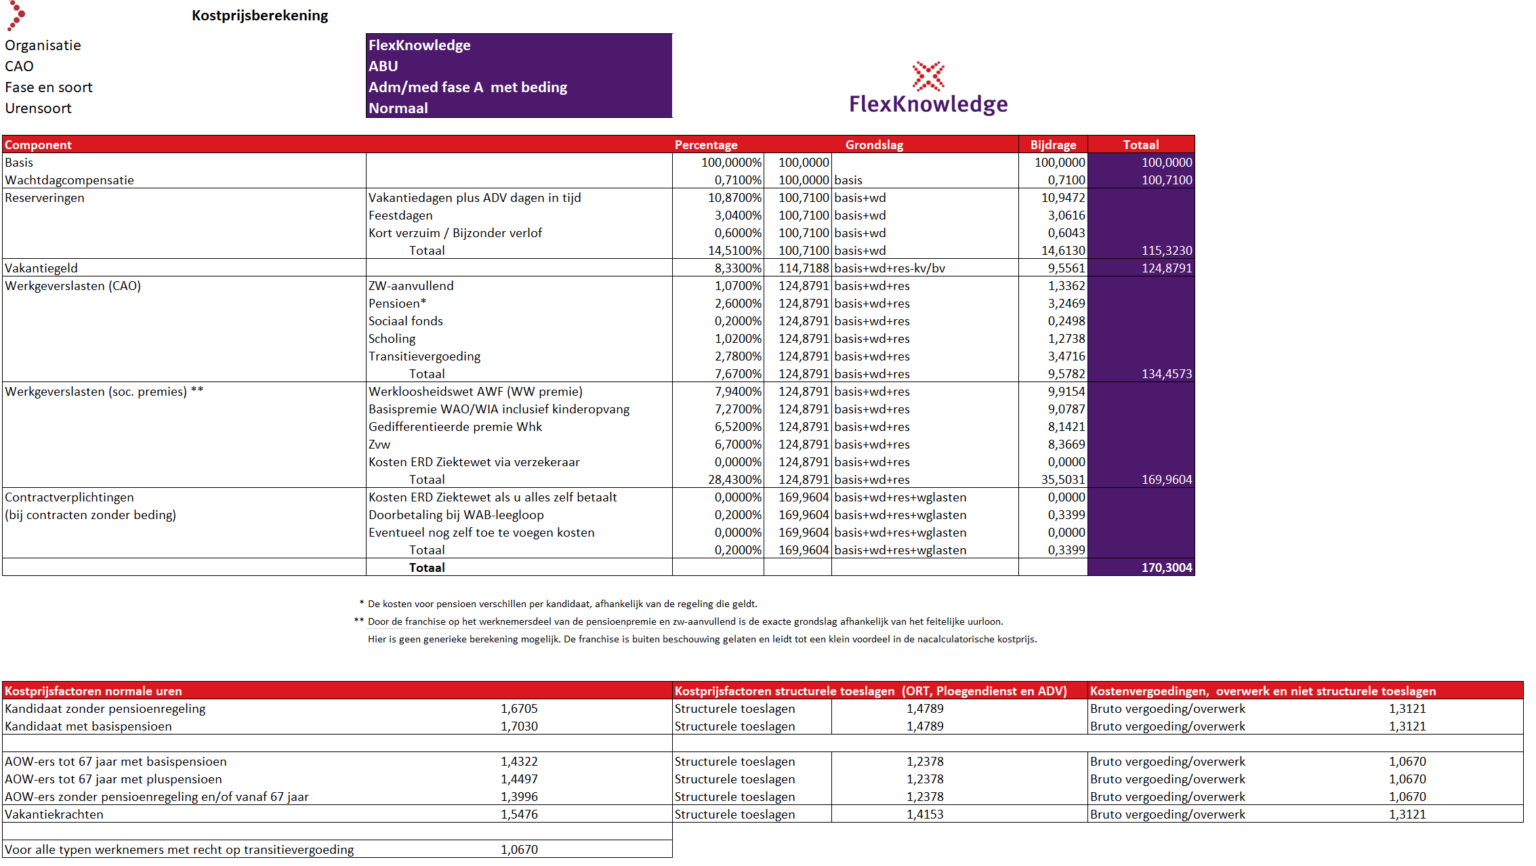Image resolution: width=1536 pixels, height=866 pixels.
Task: Select the Adm/med fase A met beding cell
Action: coord(518,87)
